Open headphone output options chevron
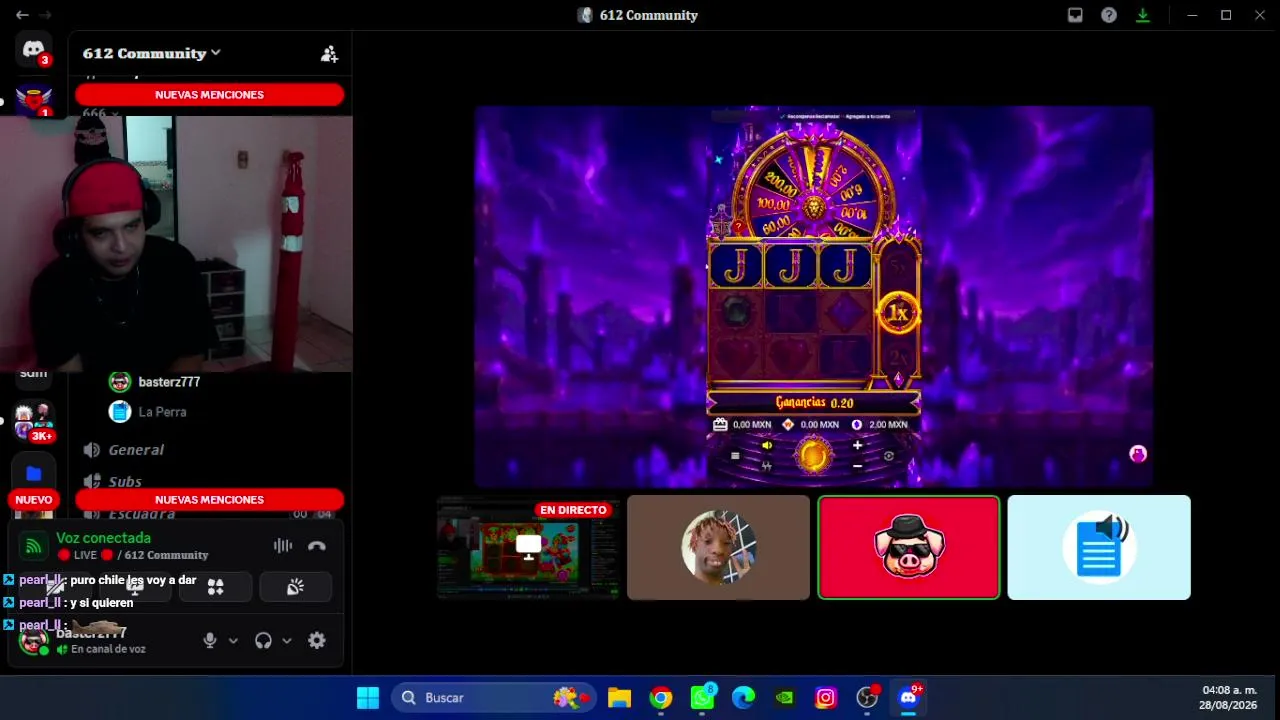 287,641
